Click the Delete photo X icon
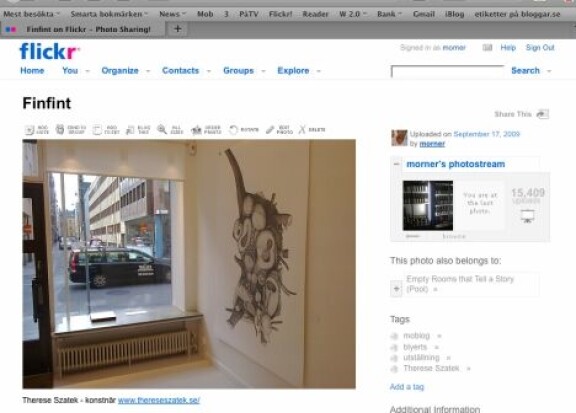 (302, 129)
